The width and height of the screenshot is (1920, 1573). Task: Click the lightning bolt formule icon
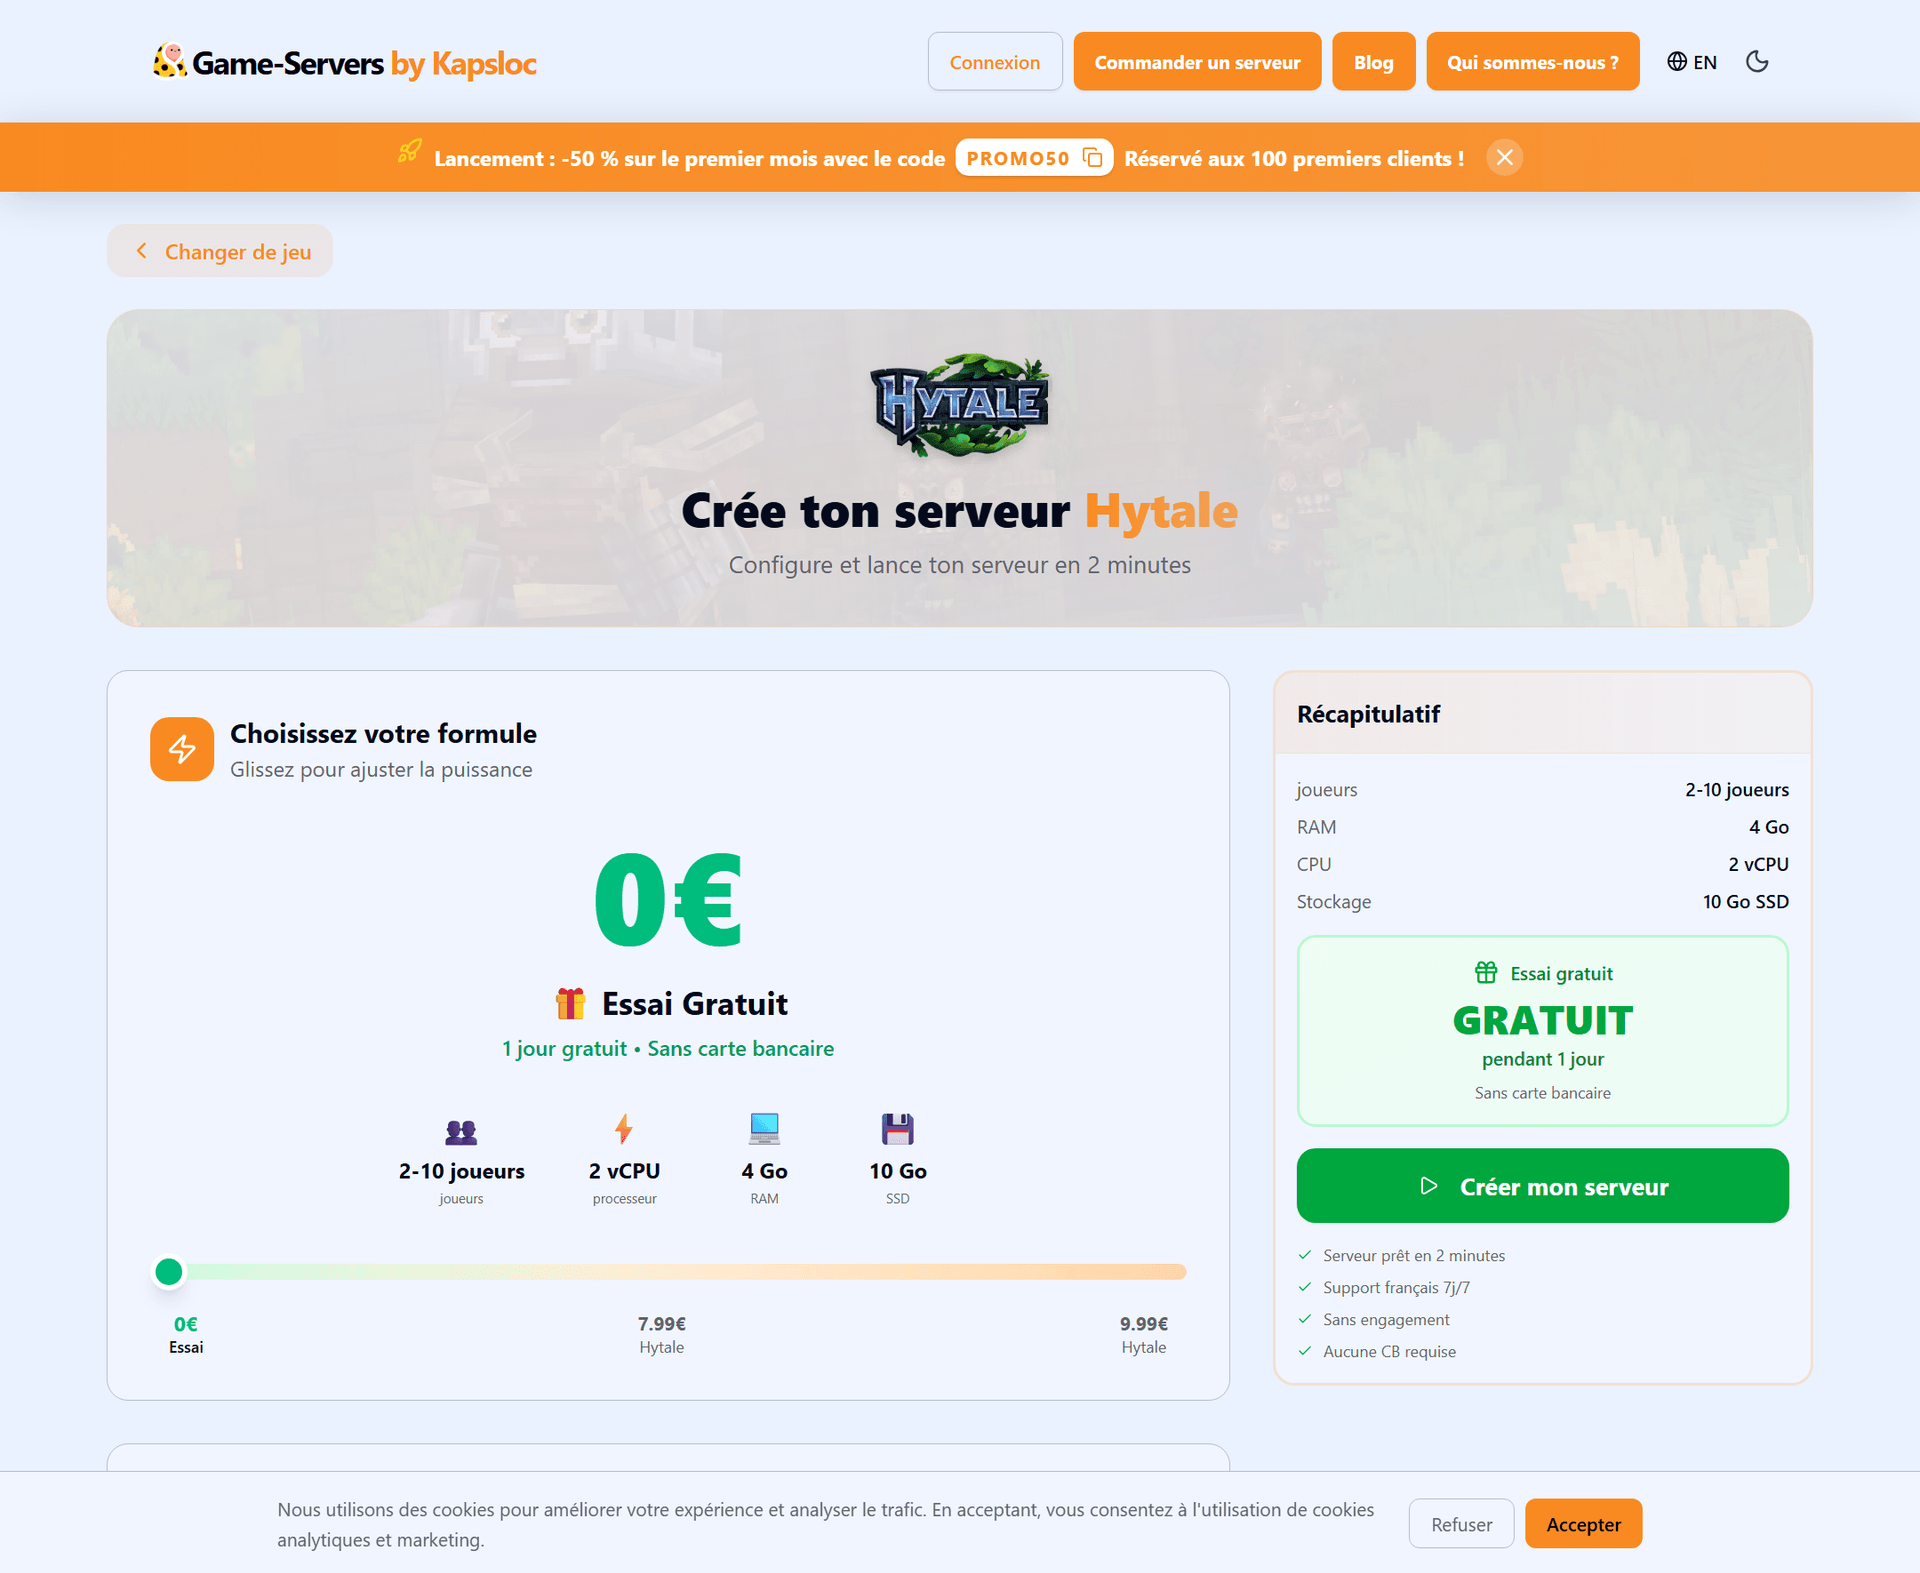click(182, 749)
